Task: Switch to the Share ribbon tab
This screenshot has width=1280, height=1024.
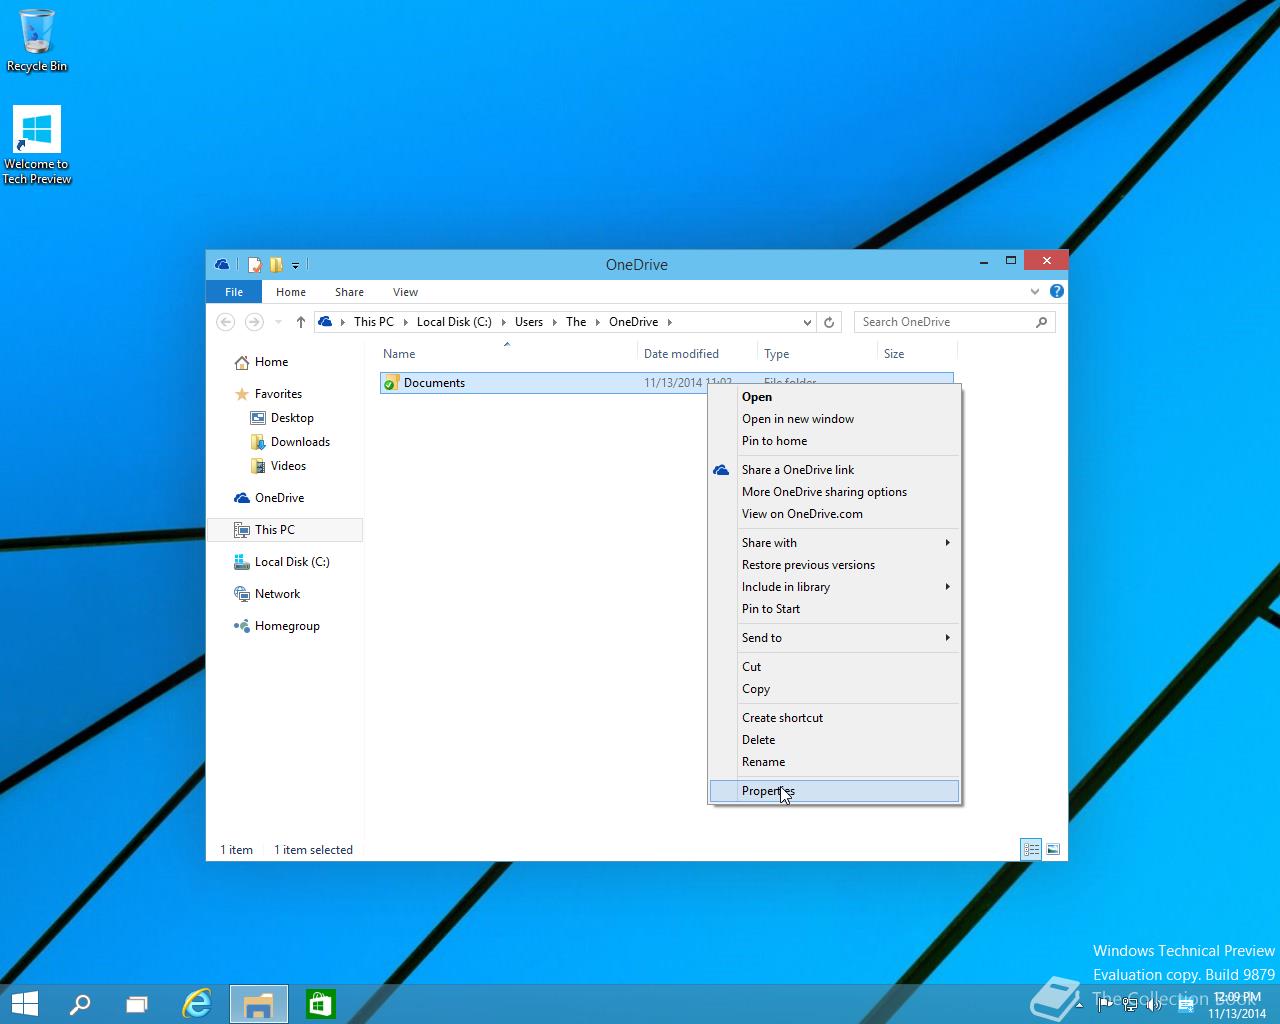Action: point(349,292)
